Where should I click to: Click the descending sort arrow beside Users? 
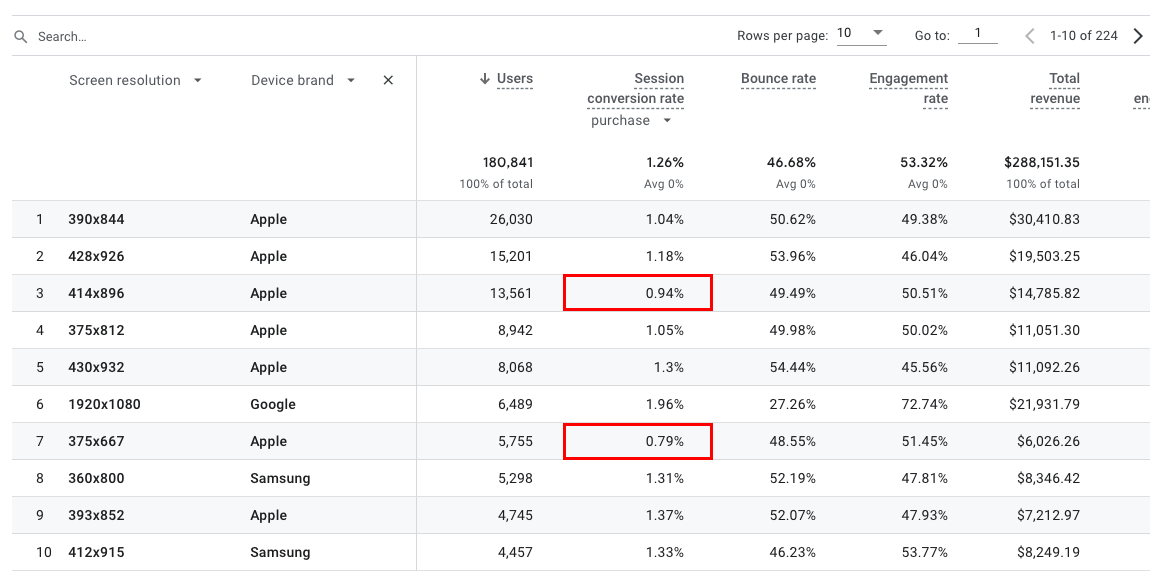click(x=485, y=79)
